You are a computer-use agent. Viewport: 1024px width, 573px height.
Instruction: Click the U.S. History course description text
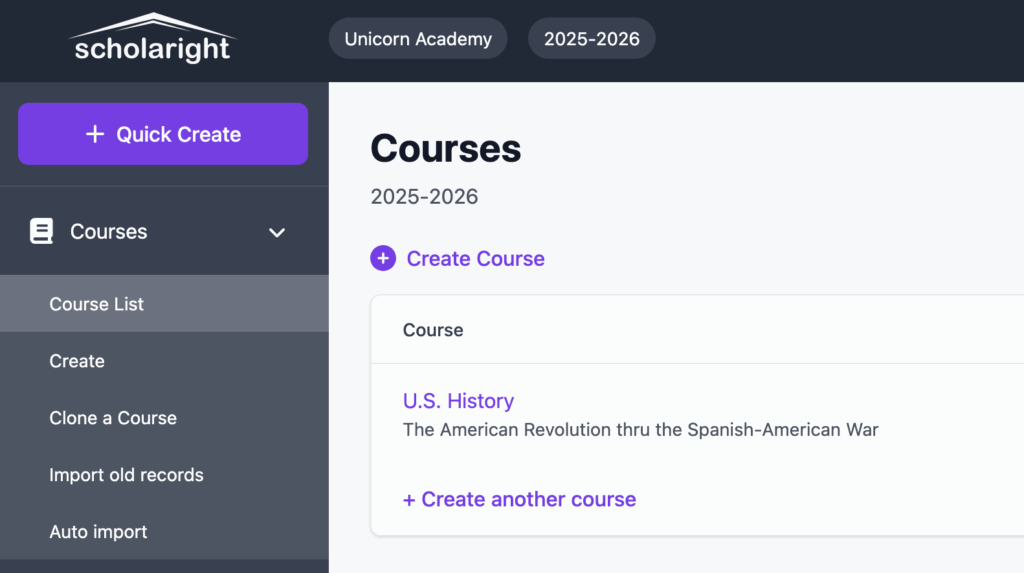pyautogui.click(x=640, y=430)
